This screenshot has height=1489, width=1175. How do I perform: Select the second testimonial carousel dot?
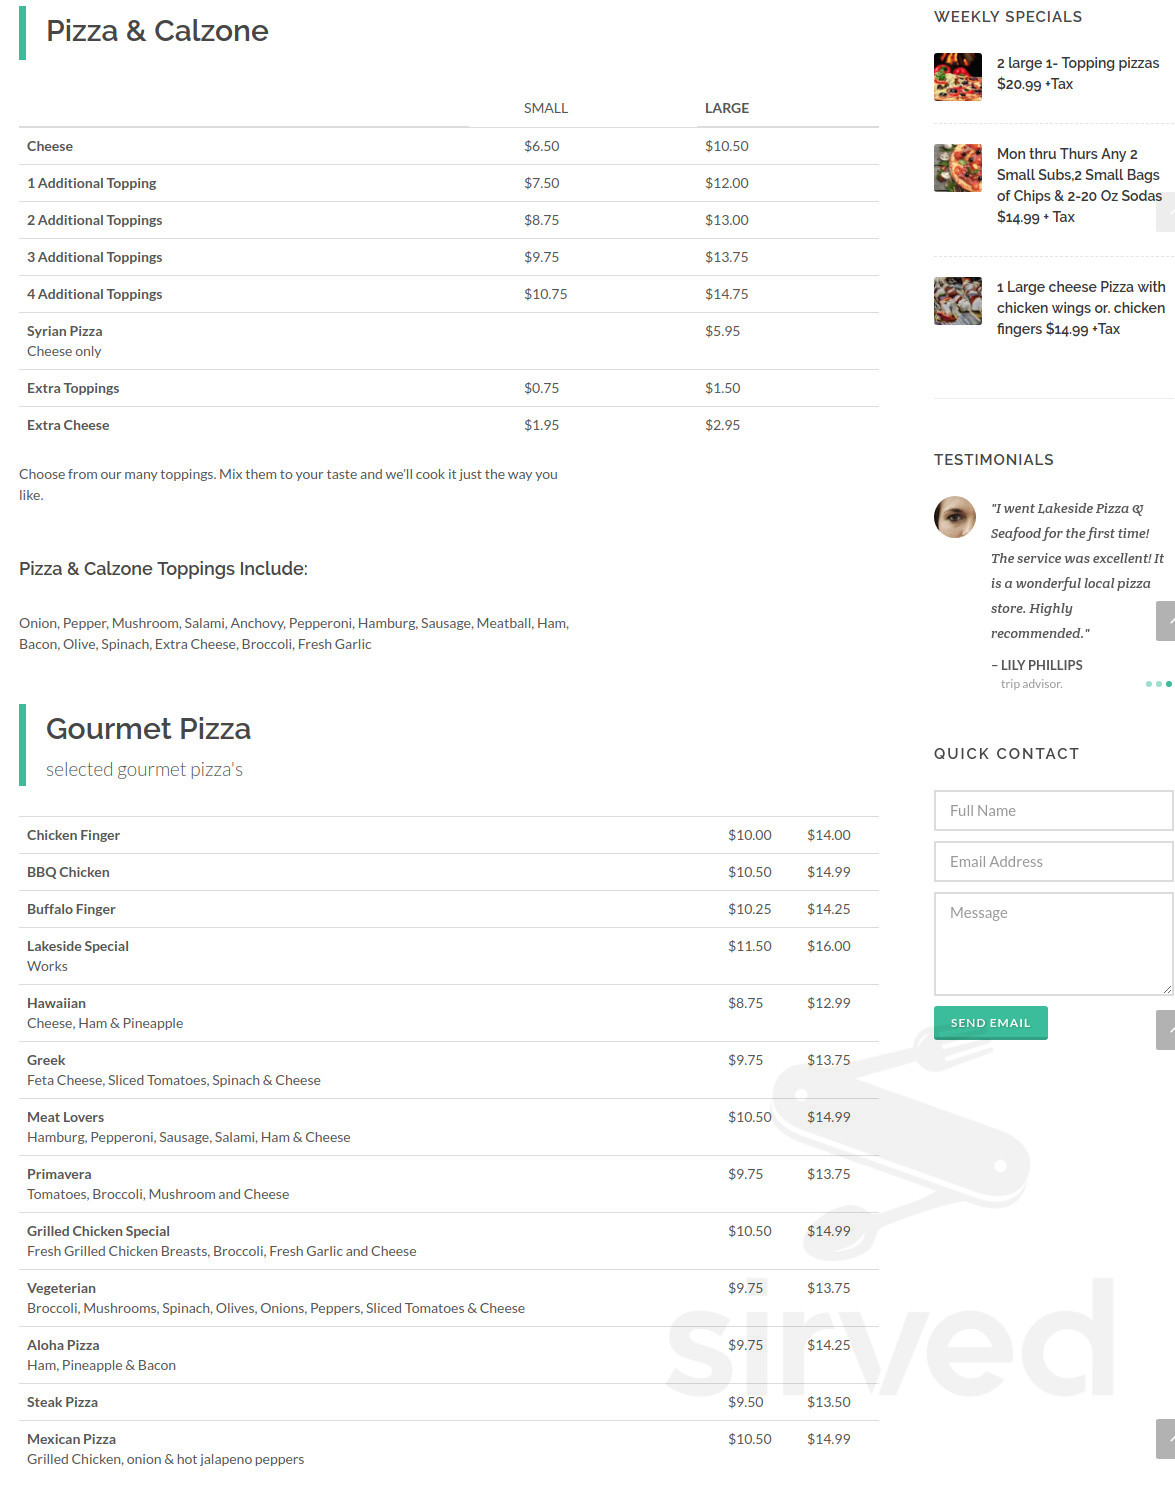(1158, 684)
